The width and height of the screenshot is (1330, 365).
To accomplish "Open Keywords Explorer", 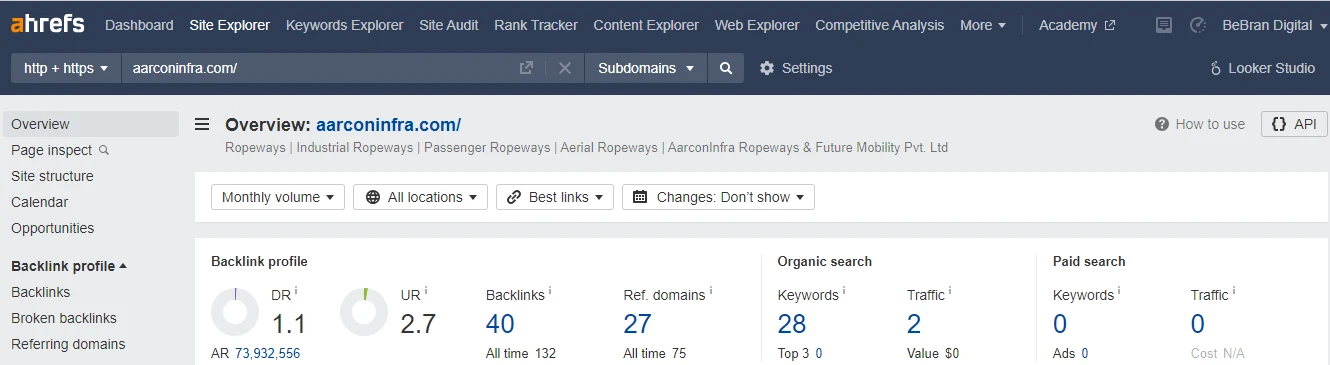I will coord(345,25).
